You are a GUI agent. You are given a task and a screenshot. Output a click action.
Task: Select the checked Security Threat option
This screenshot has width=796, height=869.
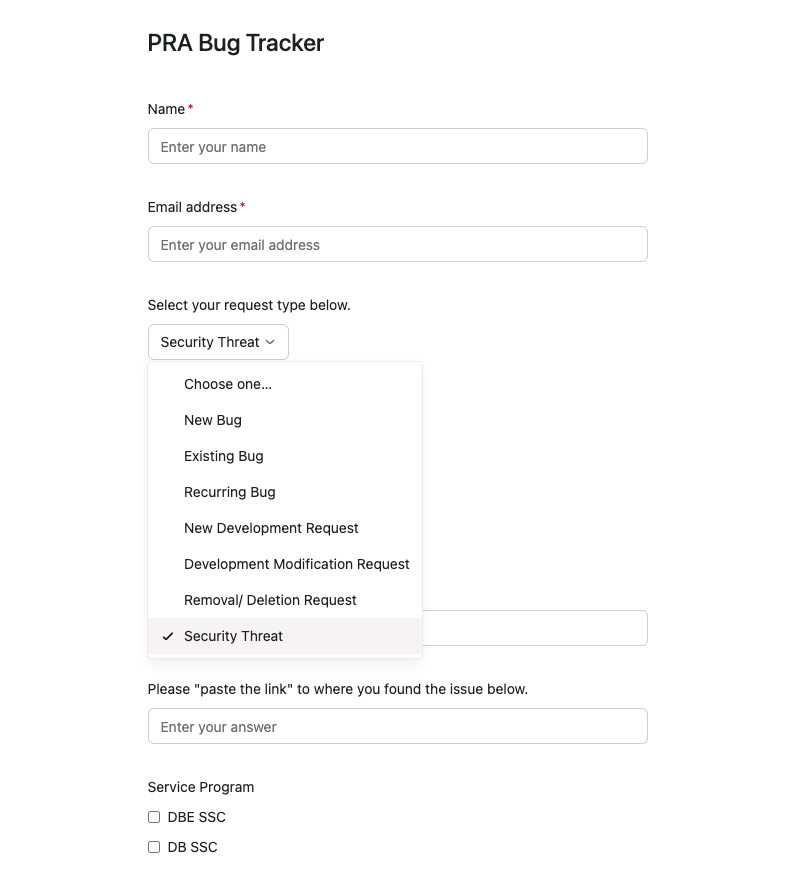(x=234, y=636)
